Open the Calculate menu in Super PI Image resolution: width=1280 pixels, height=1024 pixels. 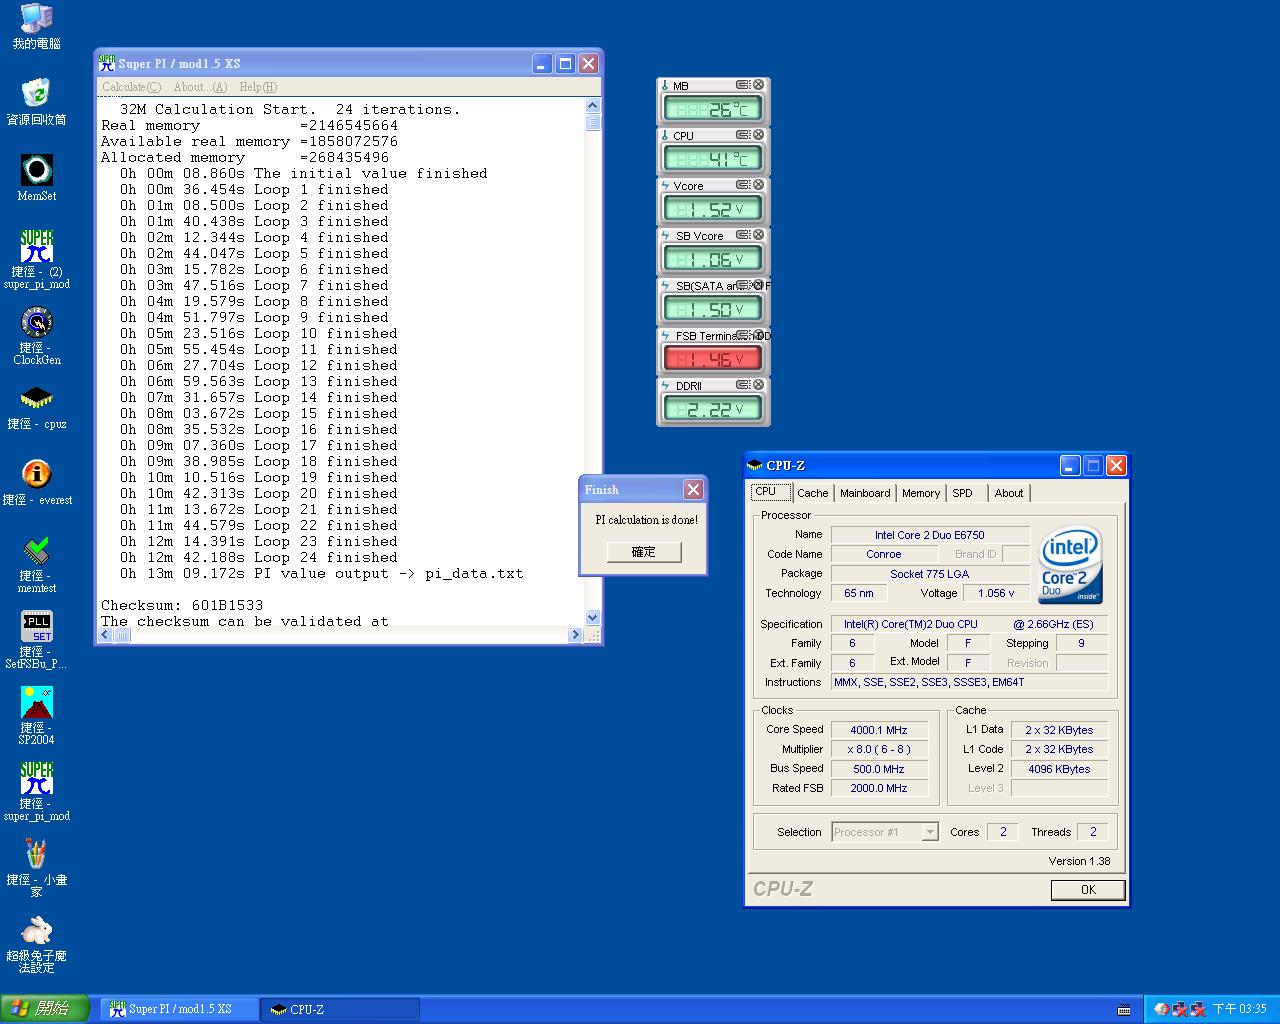131,87
